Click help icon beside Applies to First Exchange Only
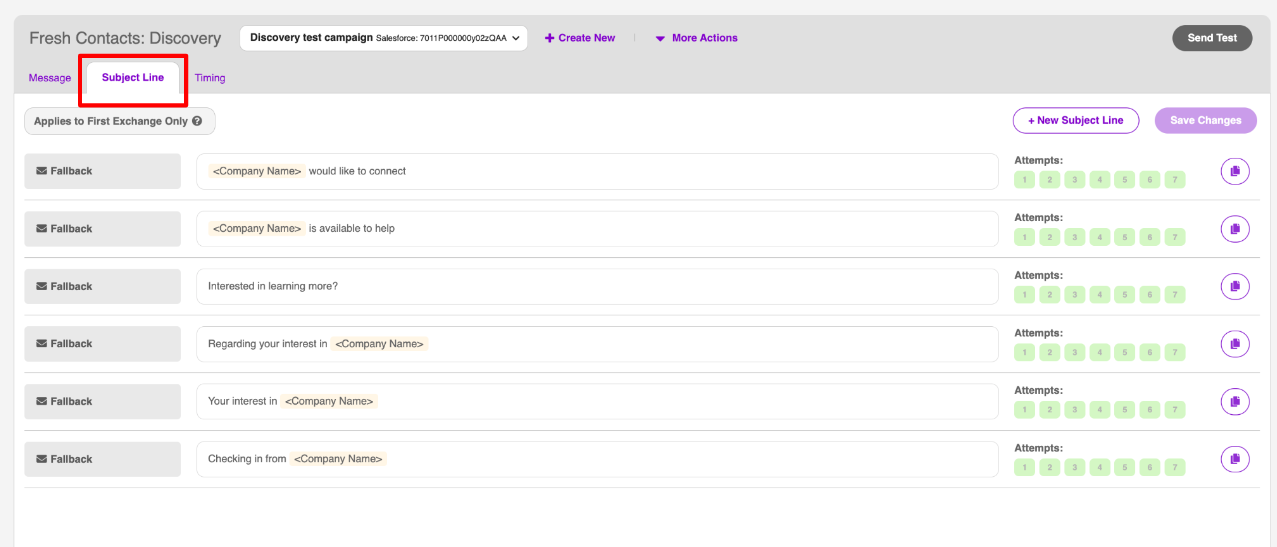Viewport: 1277px width, 547px height. point(197,121)
